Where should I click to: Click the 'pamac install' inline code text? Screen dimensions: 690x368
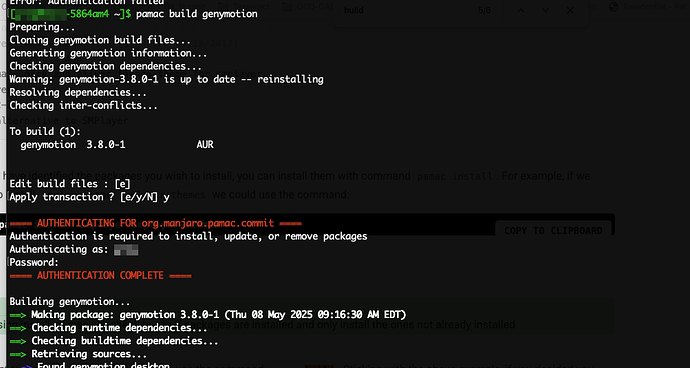pos(455,177)
